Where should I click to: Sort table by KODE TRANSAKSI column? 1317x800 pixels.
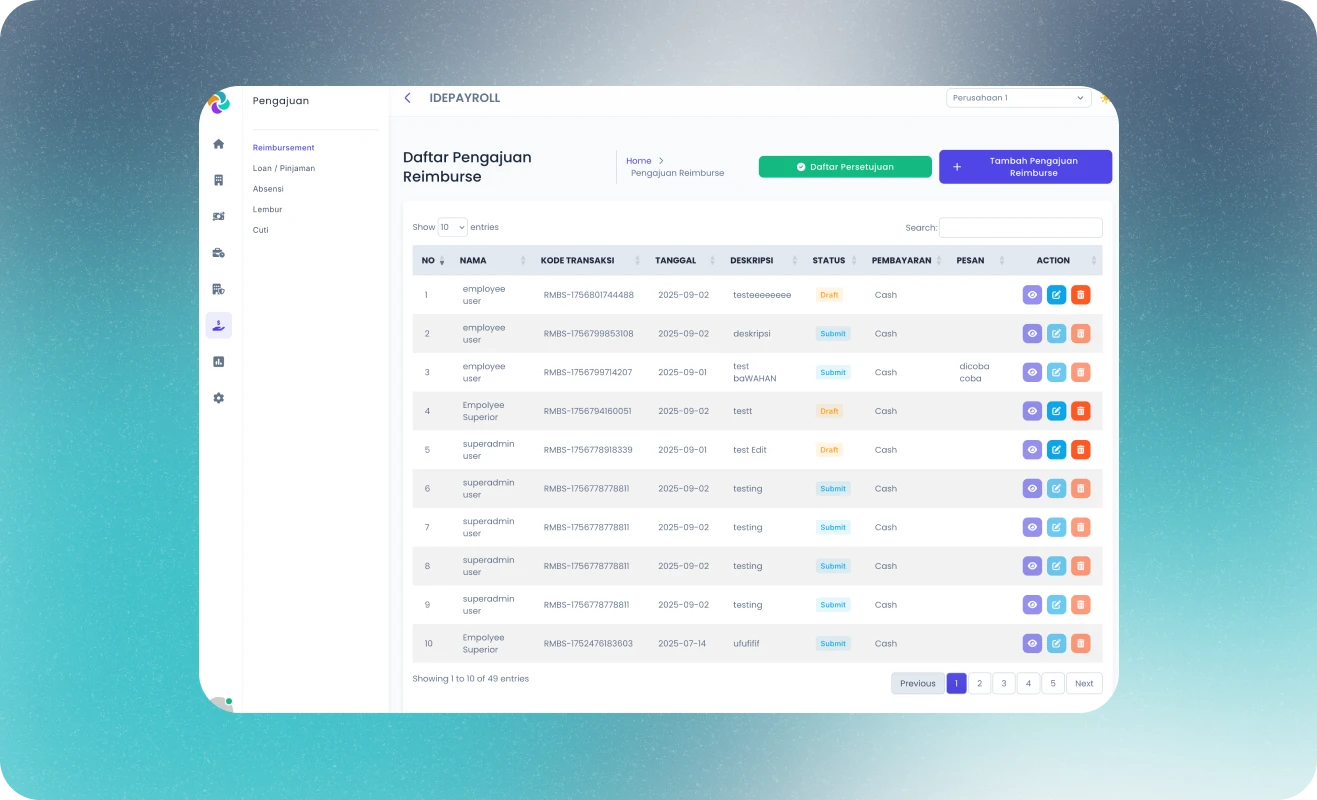[x=589, y=260]
